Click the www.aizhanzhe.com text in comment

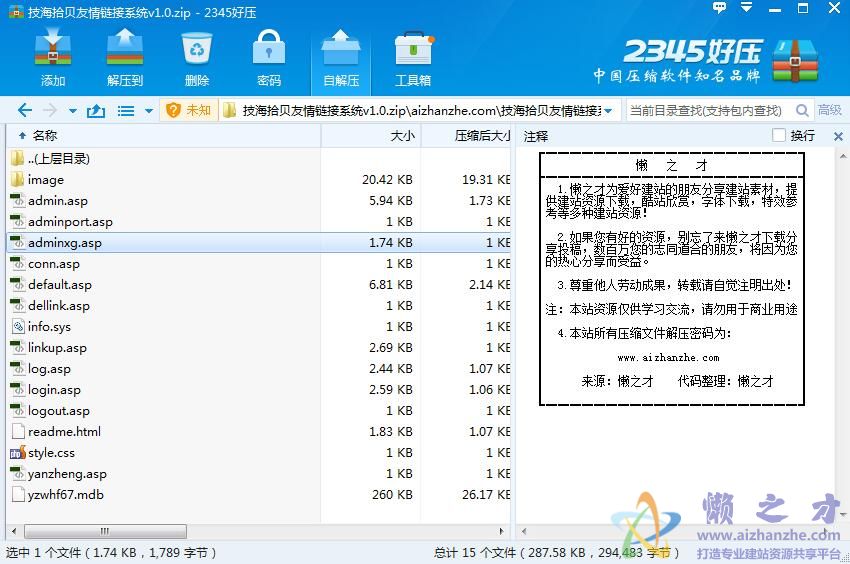coord(668,357)
